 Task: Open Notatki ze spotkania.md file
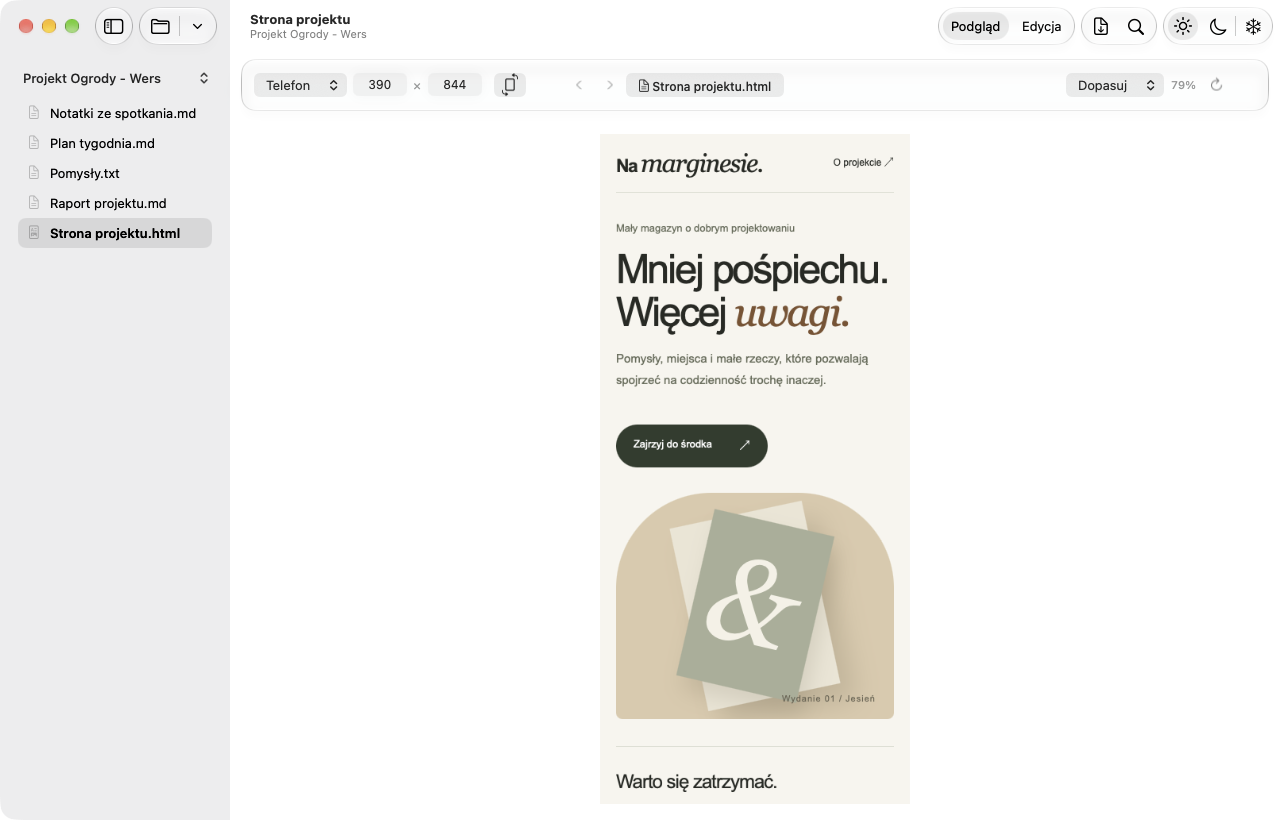coord(115,113)
